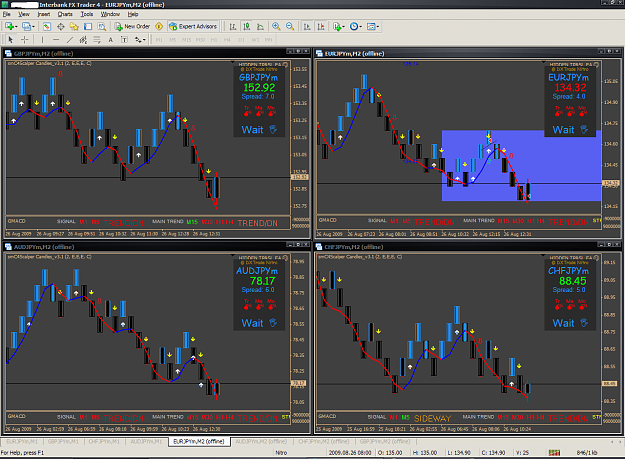
Task: Switch to GBPJPYm,M2 (offline) tab
Action: pos(385,441)
